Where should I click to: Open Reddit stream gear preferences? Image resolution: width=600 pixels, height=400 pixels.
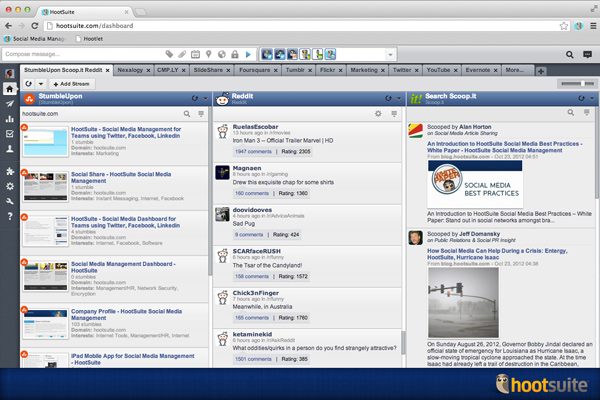[378, 114]
